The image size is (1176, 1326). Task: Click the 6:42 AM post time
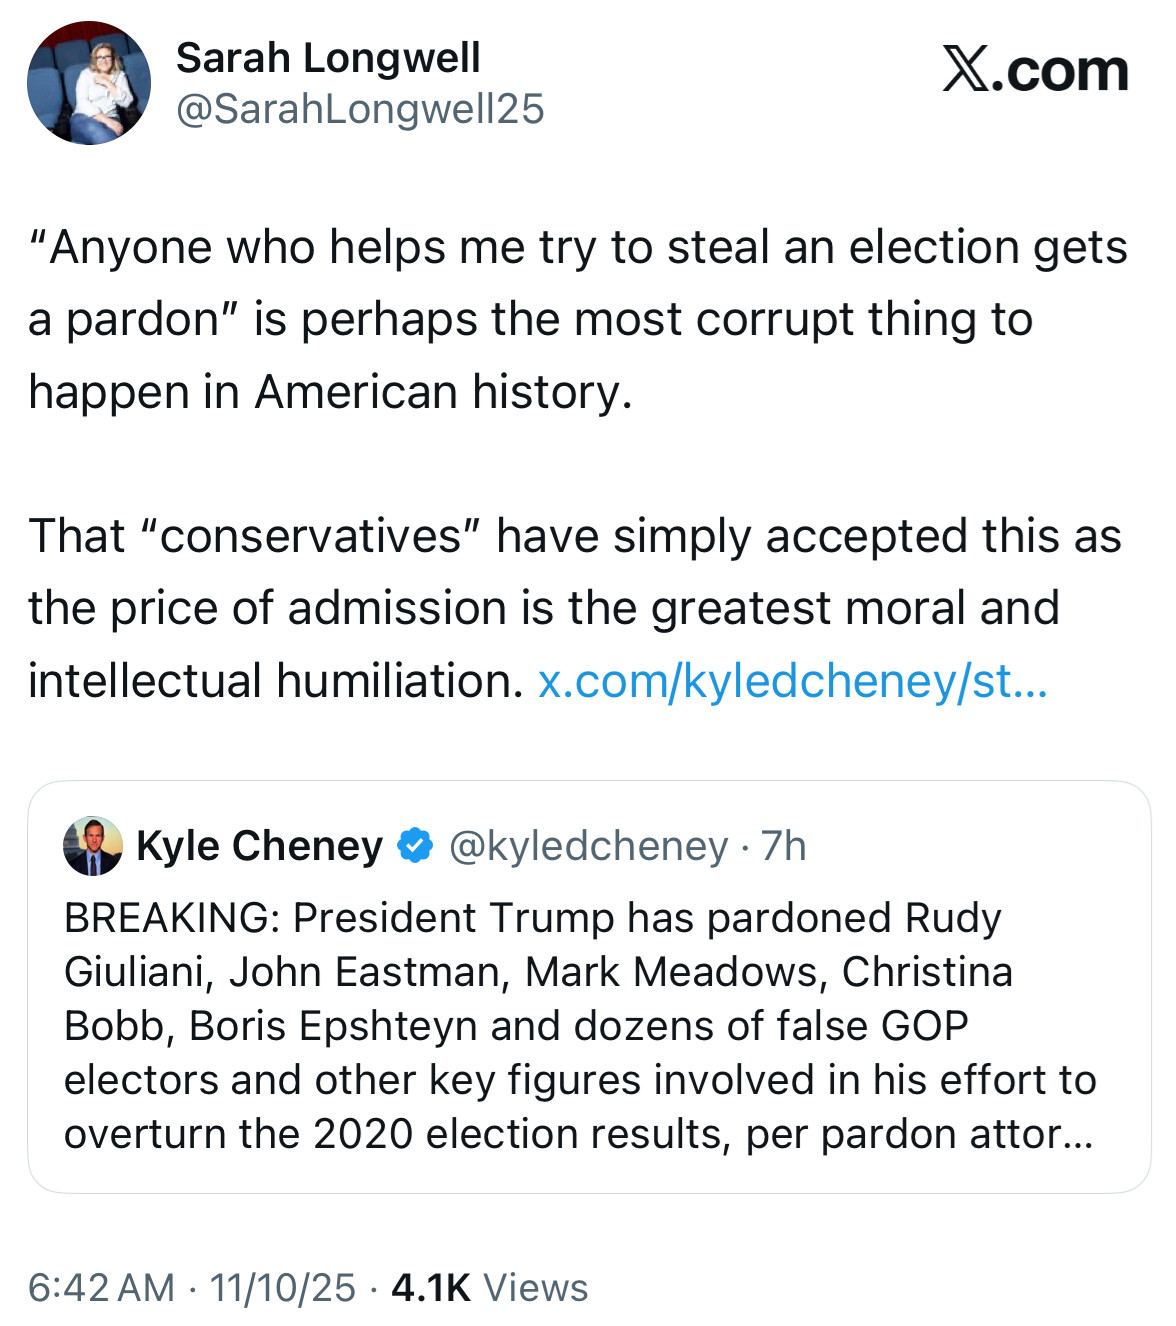[x=101, y=1288]
